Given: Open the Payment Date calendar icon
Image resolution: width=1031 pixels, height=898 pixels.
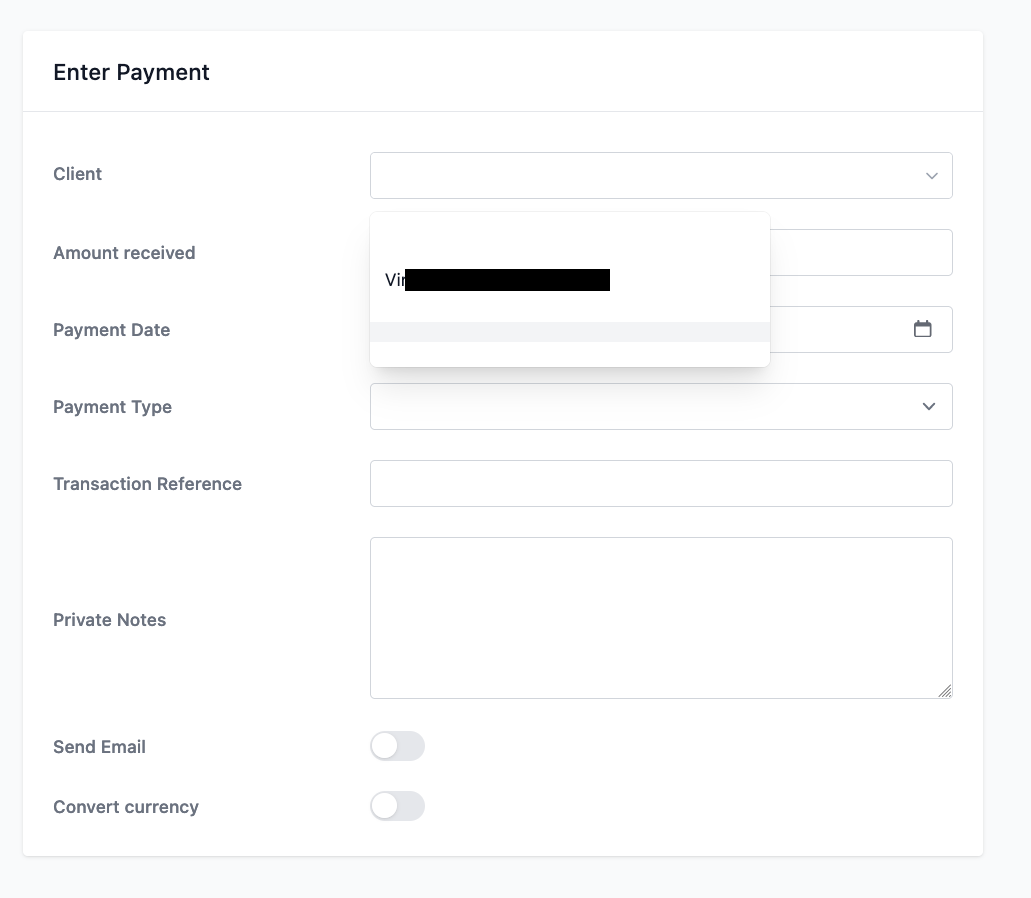Looking at the screenshot, I should coord(923,329).
